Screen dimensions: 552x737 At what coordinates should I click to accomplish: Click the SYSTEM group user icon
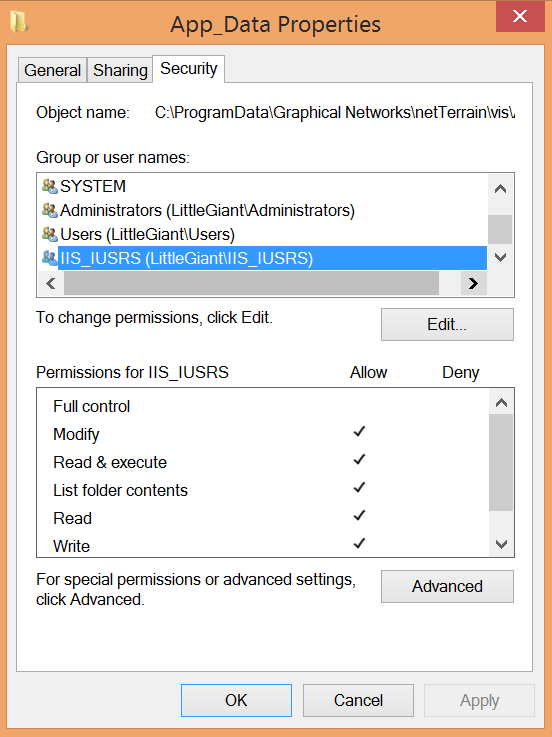pos(50,186)
